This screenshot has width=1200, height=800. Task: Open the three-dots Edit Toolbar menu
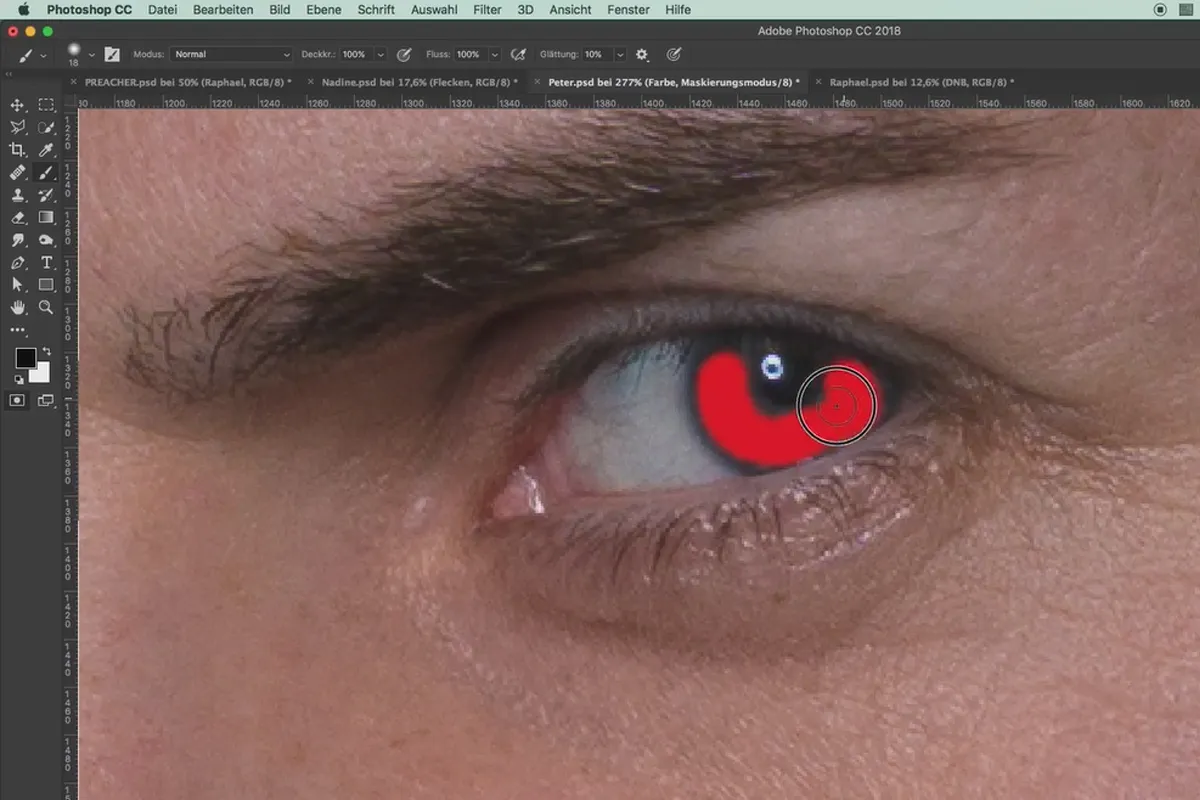click(17, 330)
